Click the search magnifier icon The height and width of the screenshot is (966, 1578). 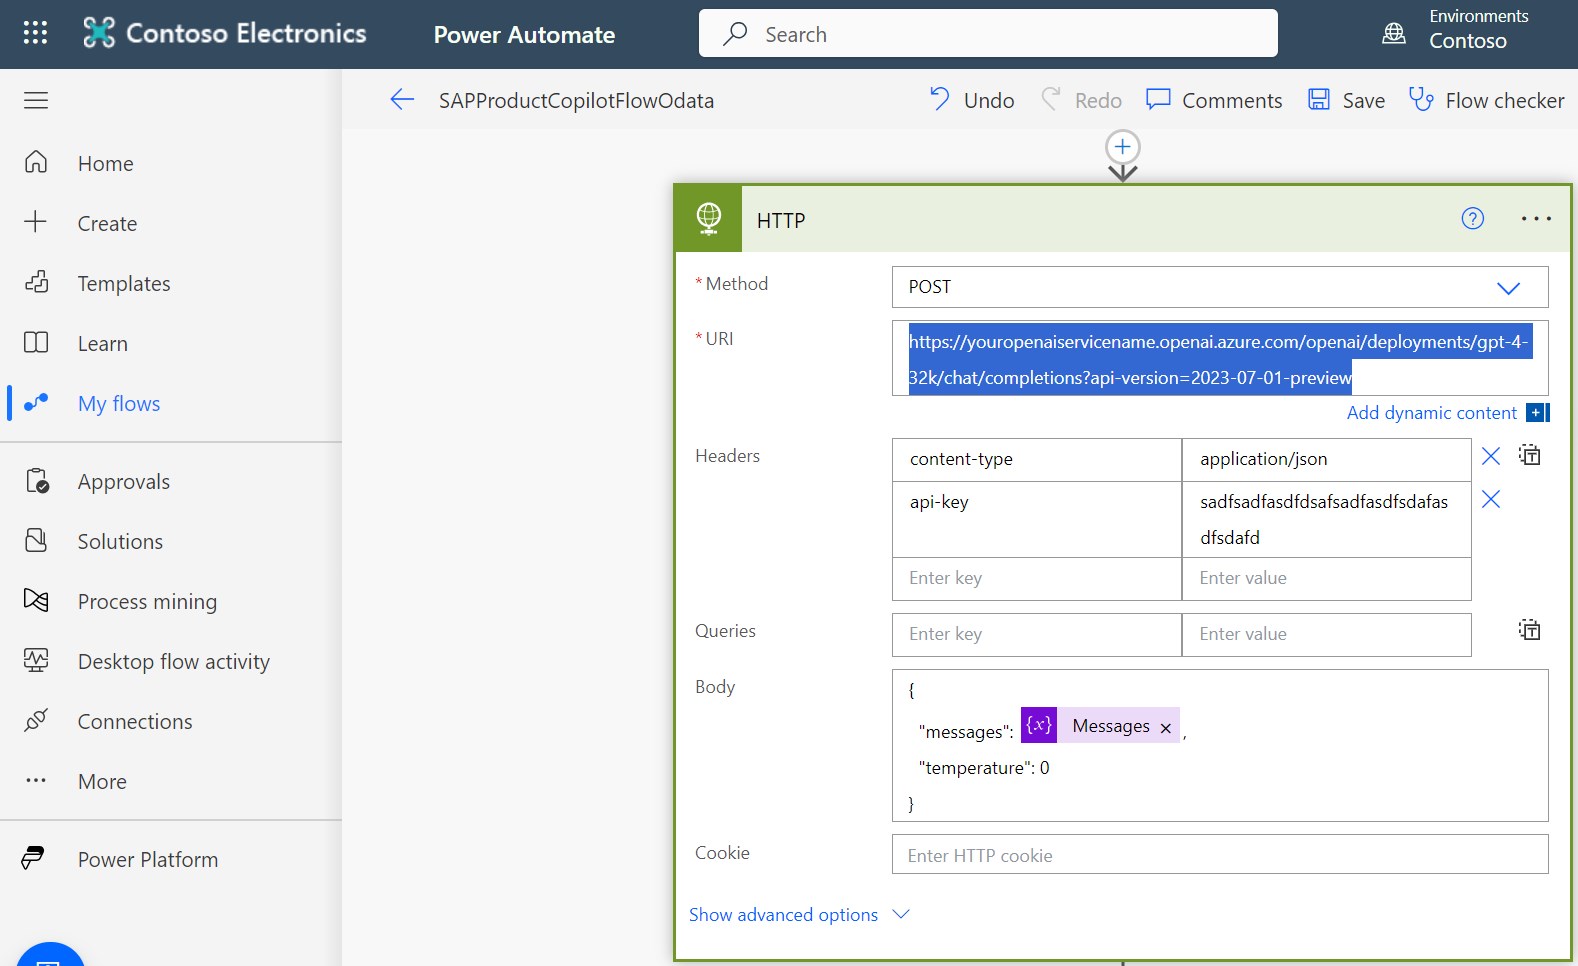(x=736, y=33)
